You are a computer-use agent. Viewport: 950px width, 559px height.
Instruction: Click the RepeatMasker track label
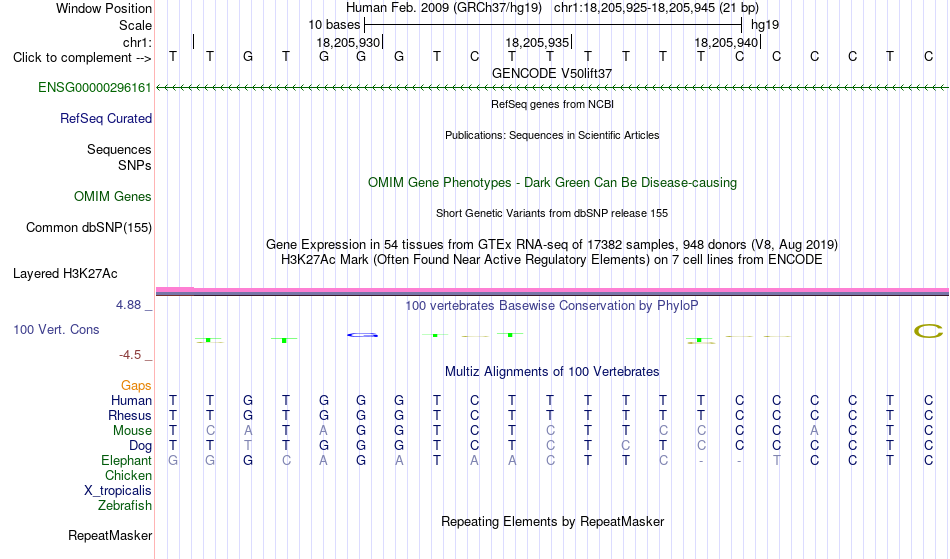tap(110, 536)
